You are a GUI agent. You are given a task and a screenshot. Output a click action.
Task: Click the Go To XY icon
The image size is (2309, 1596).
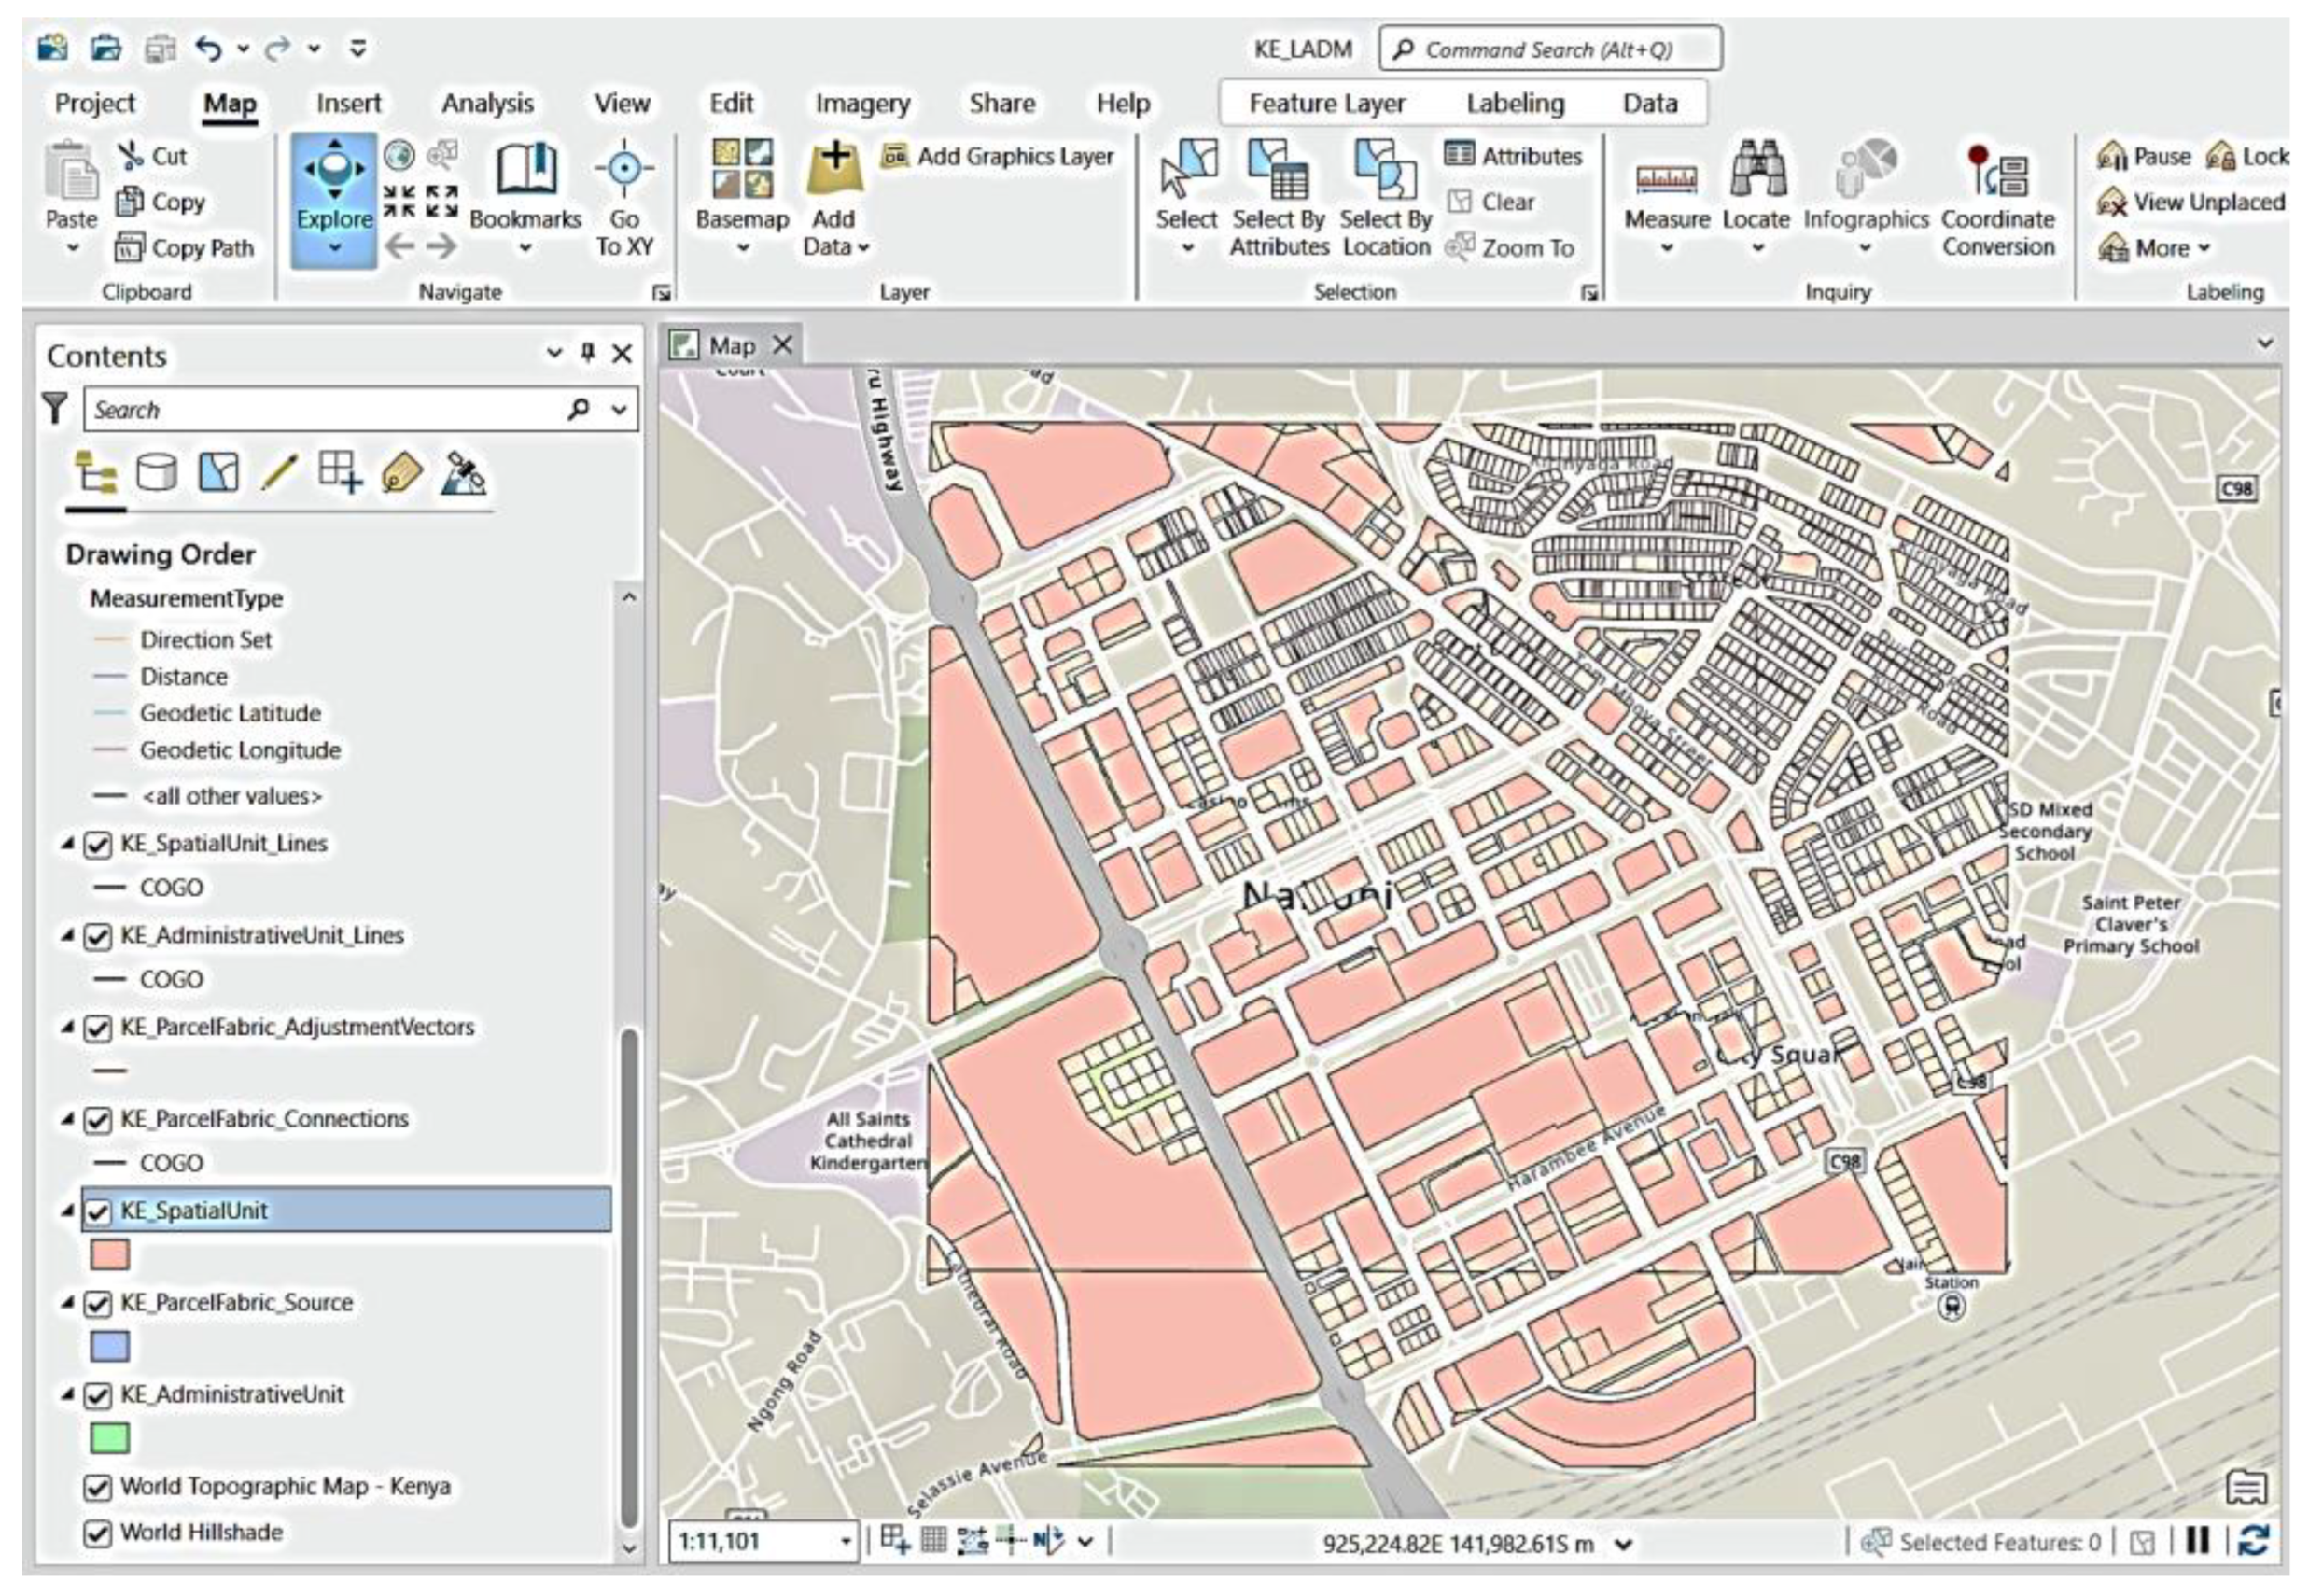[x=624, y=170]
